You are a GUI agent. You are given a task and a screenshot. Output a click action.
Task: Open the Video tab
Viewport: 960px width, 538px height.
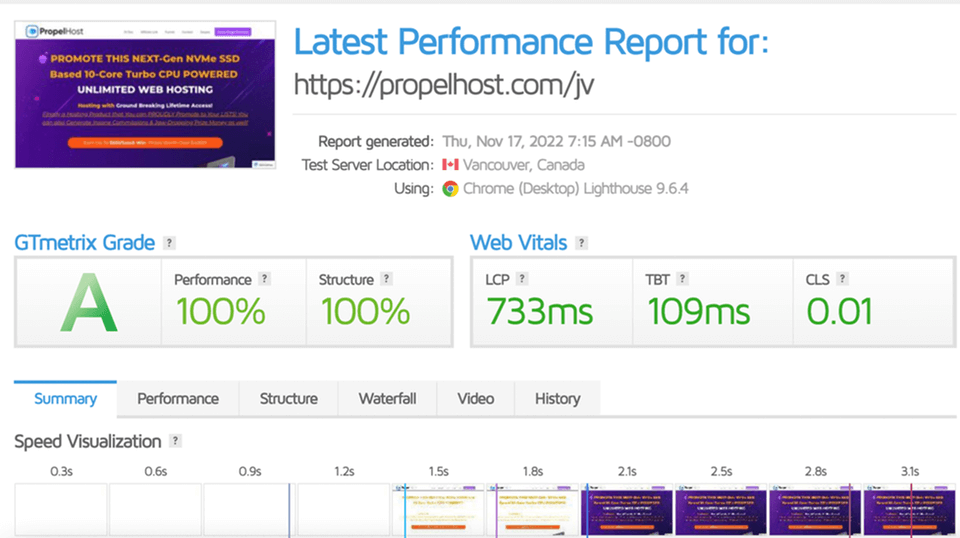[x=476, y=399]
